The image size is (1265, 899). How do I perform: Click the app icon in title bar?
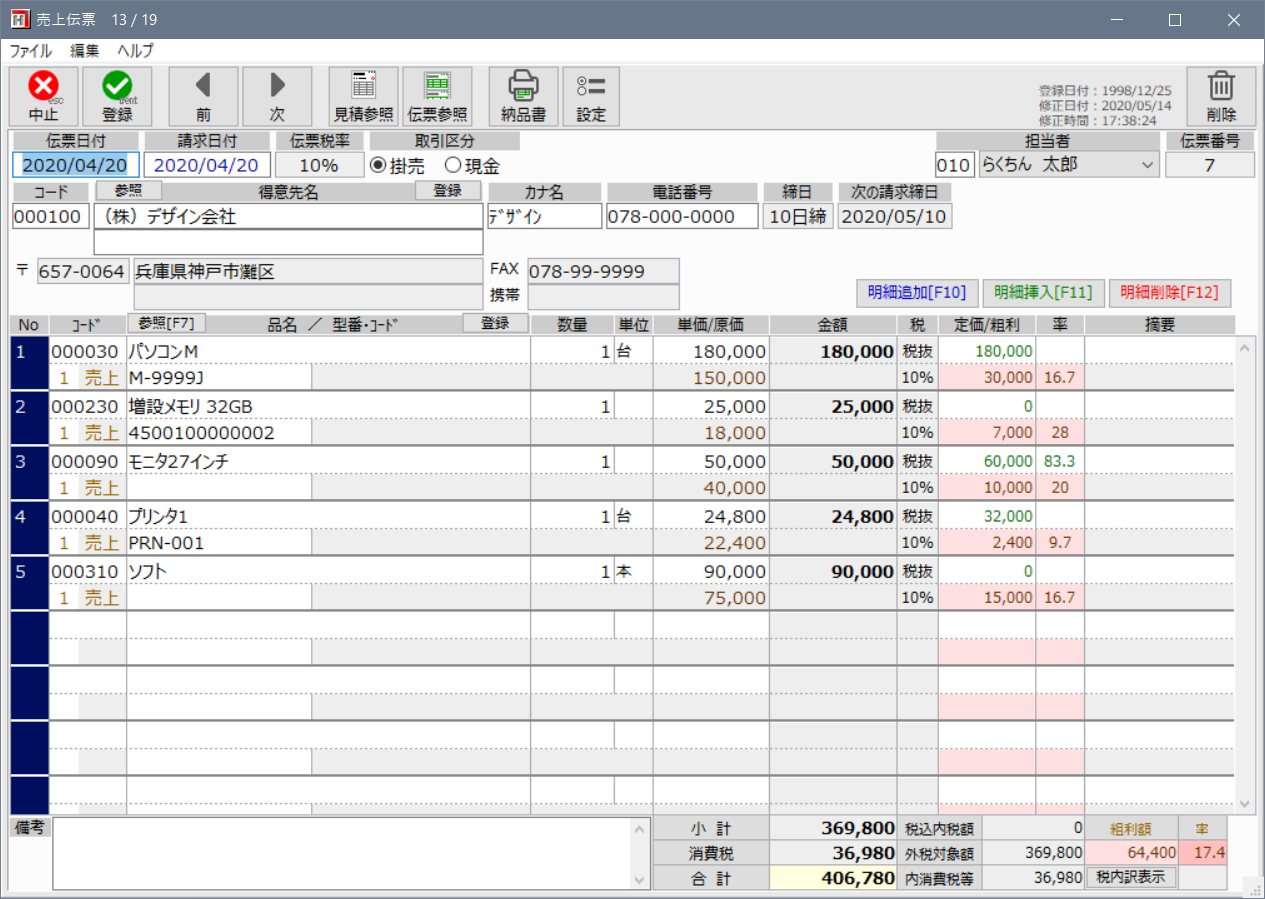19,19
